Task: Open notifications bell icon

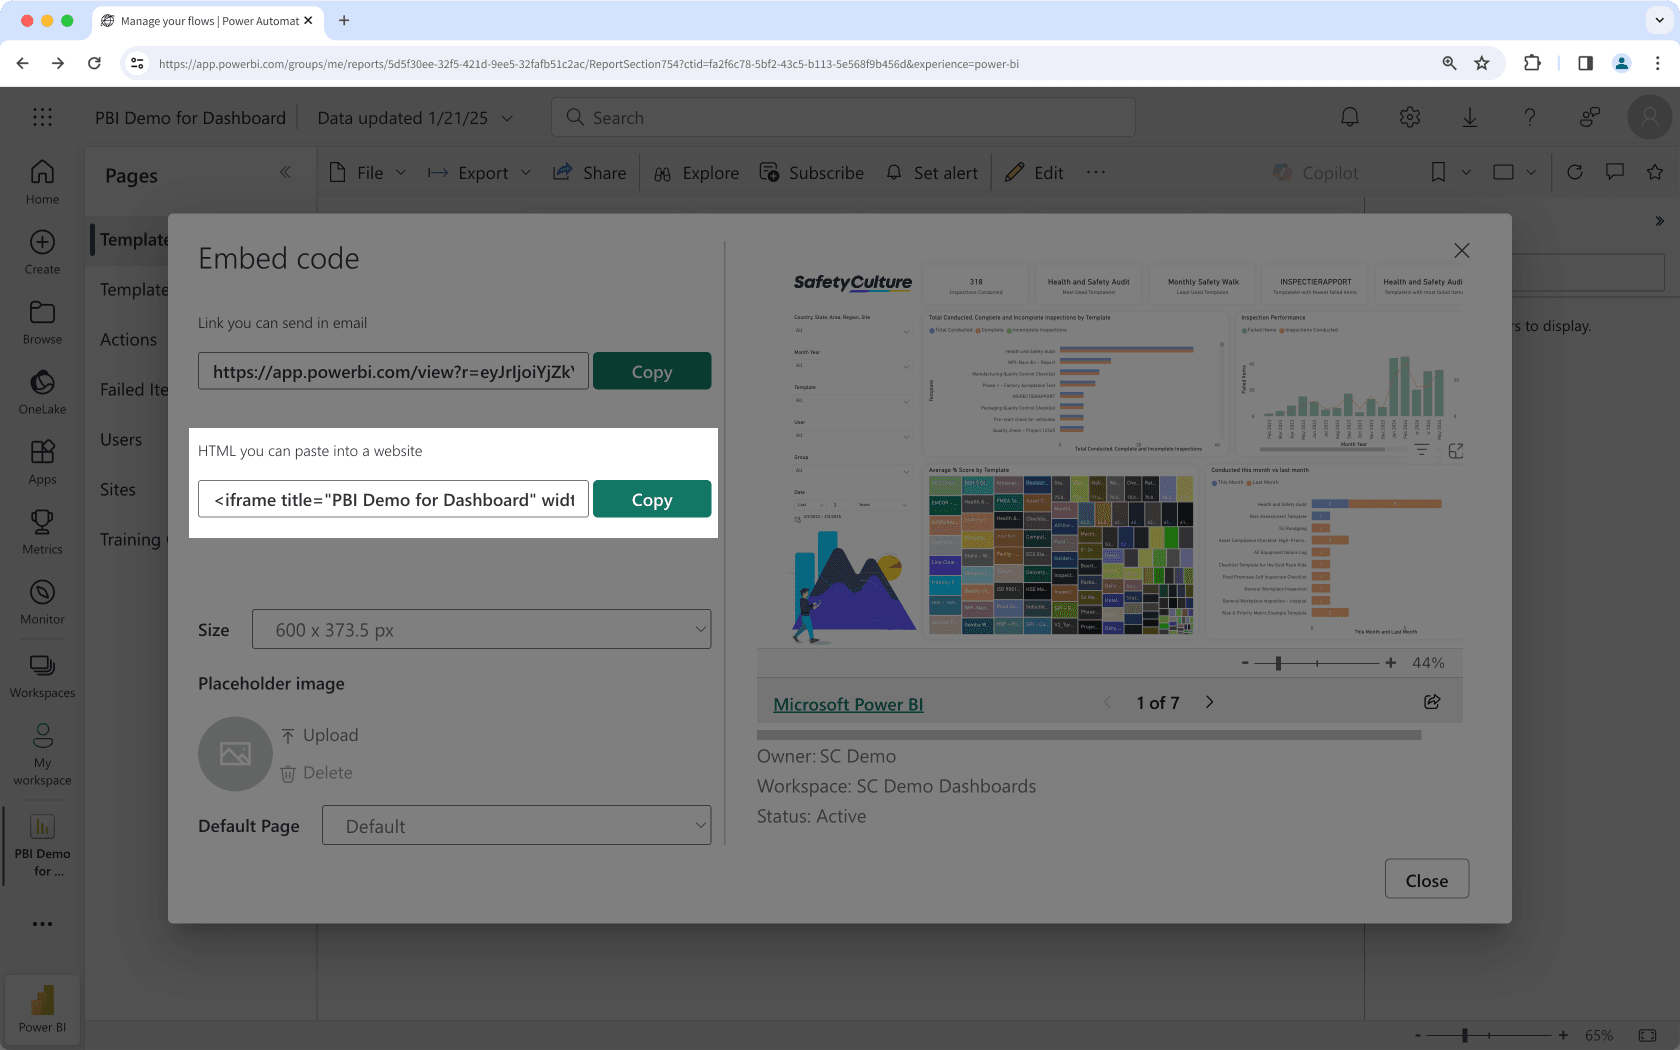Action: click(1349, 117)
